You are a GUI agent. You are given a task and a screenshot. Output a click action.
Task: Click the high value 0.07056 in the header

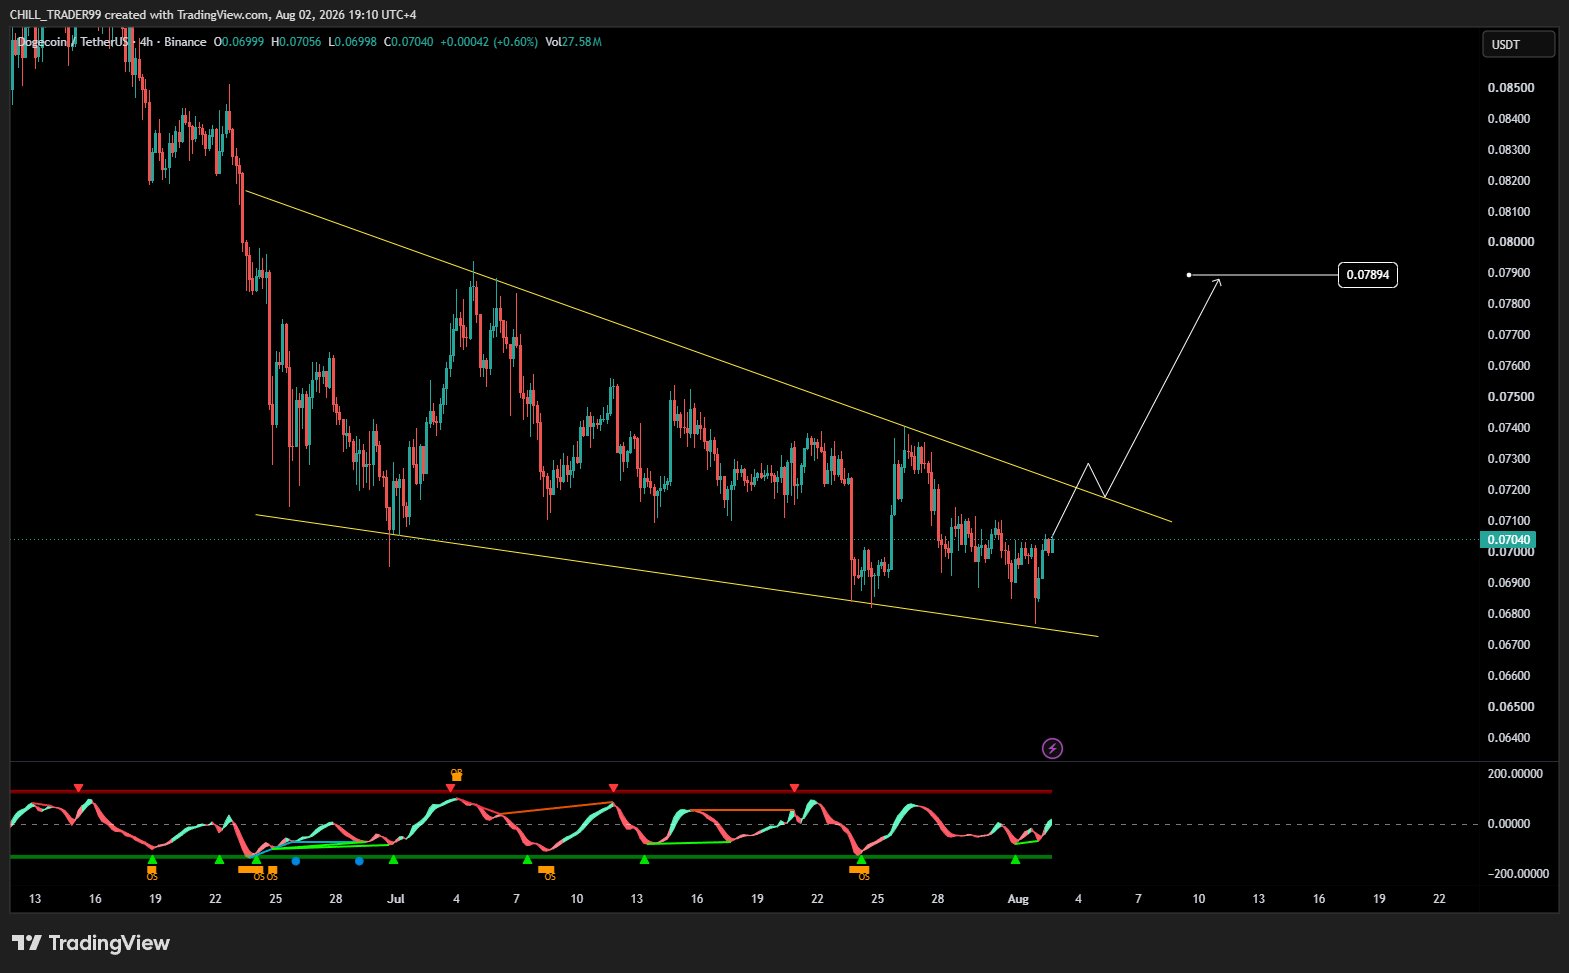tap(300, 42)
